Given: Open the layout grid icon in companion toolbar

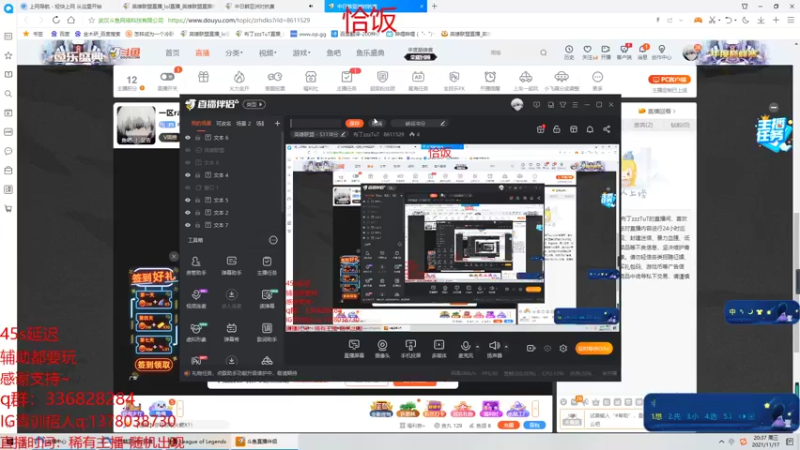Looking at the screenshot, I should coord(573,130).
